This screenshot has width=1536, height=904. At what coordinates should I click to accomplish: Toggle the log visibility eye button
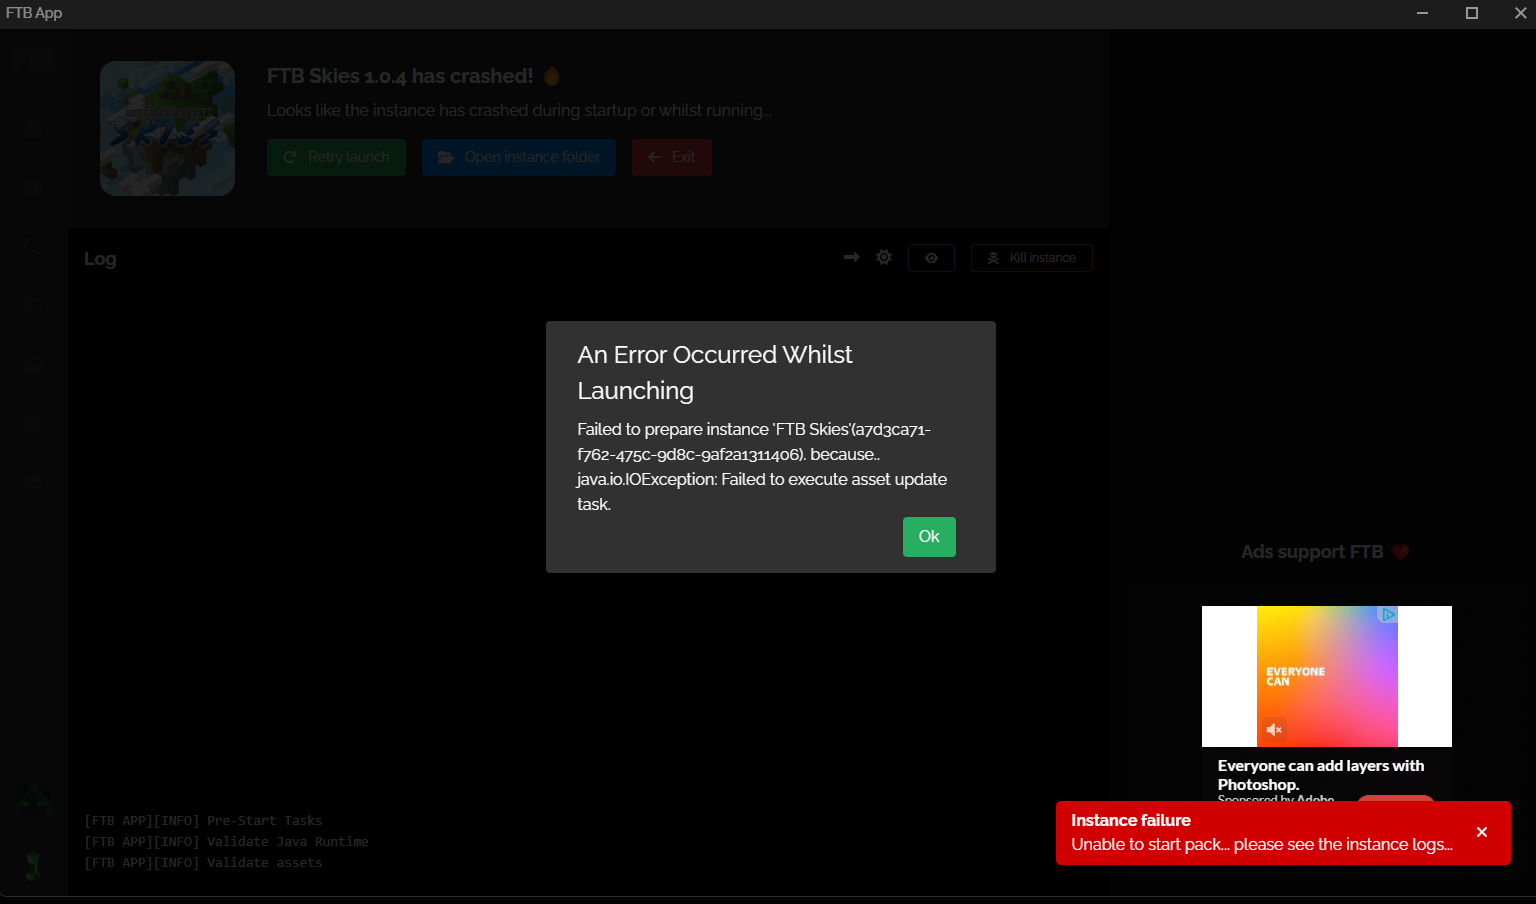tap(931, 257)
